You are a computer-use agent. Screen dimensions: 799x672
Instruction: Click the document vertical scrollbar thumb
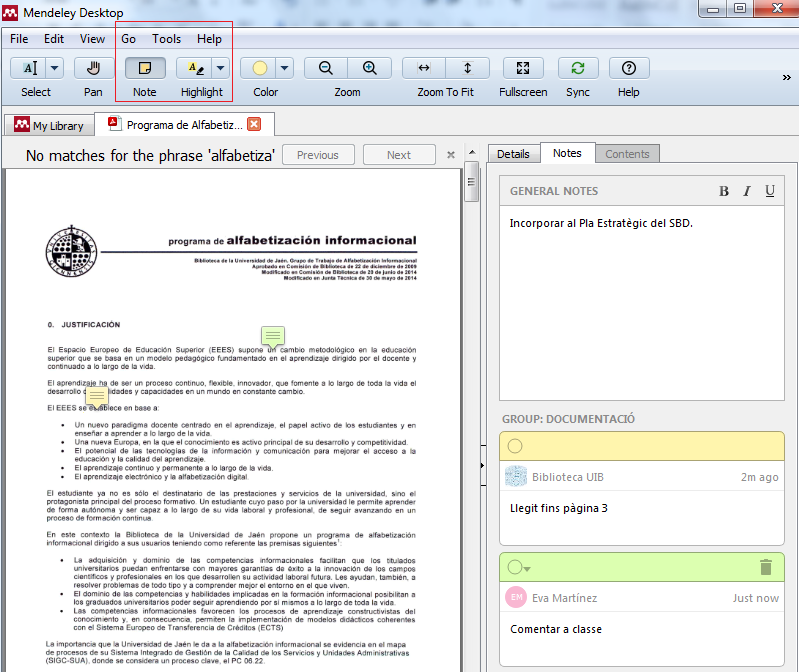tap(472, 182)
